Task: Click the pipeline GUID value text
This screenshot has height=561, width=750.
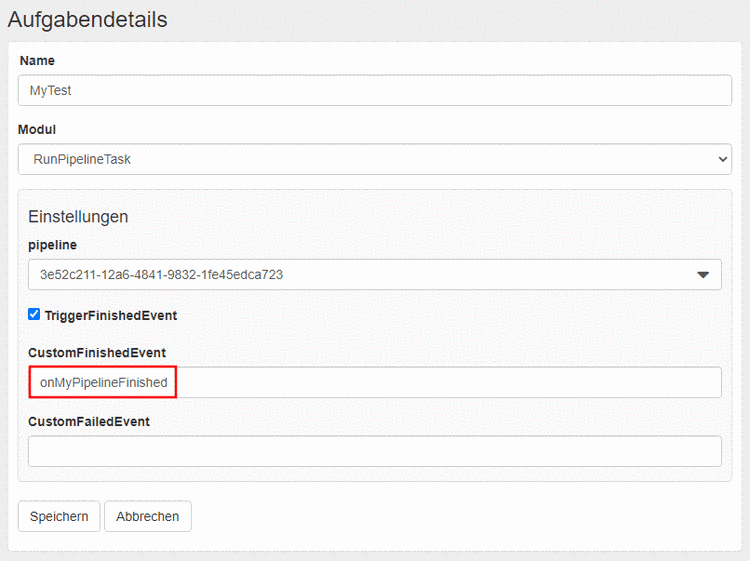Action: pos(160,274)
